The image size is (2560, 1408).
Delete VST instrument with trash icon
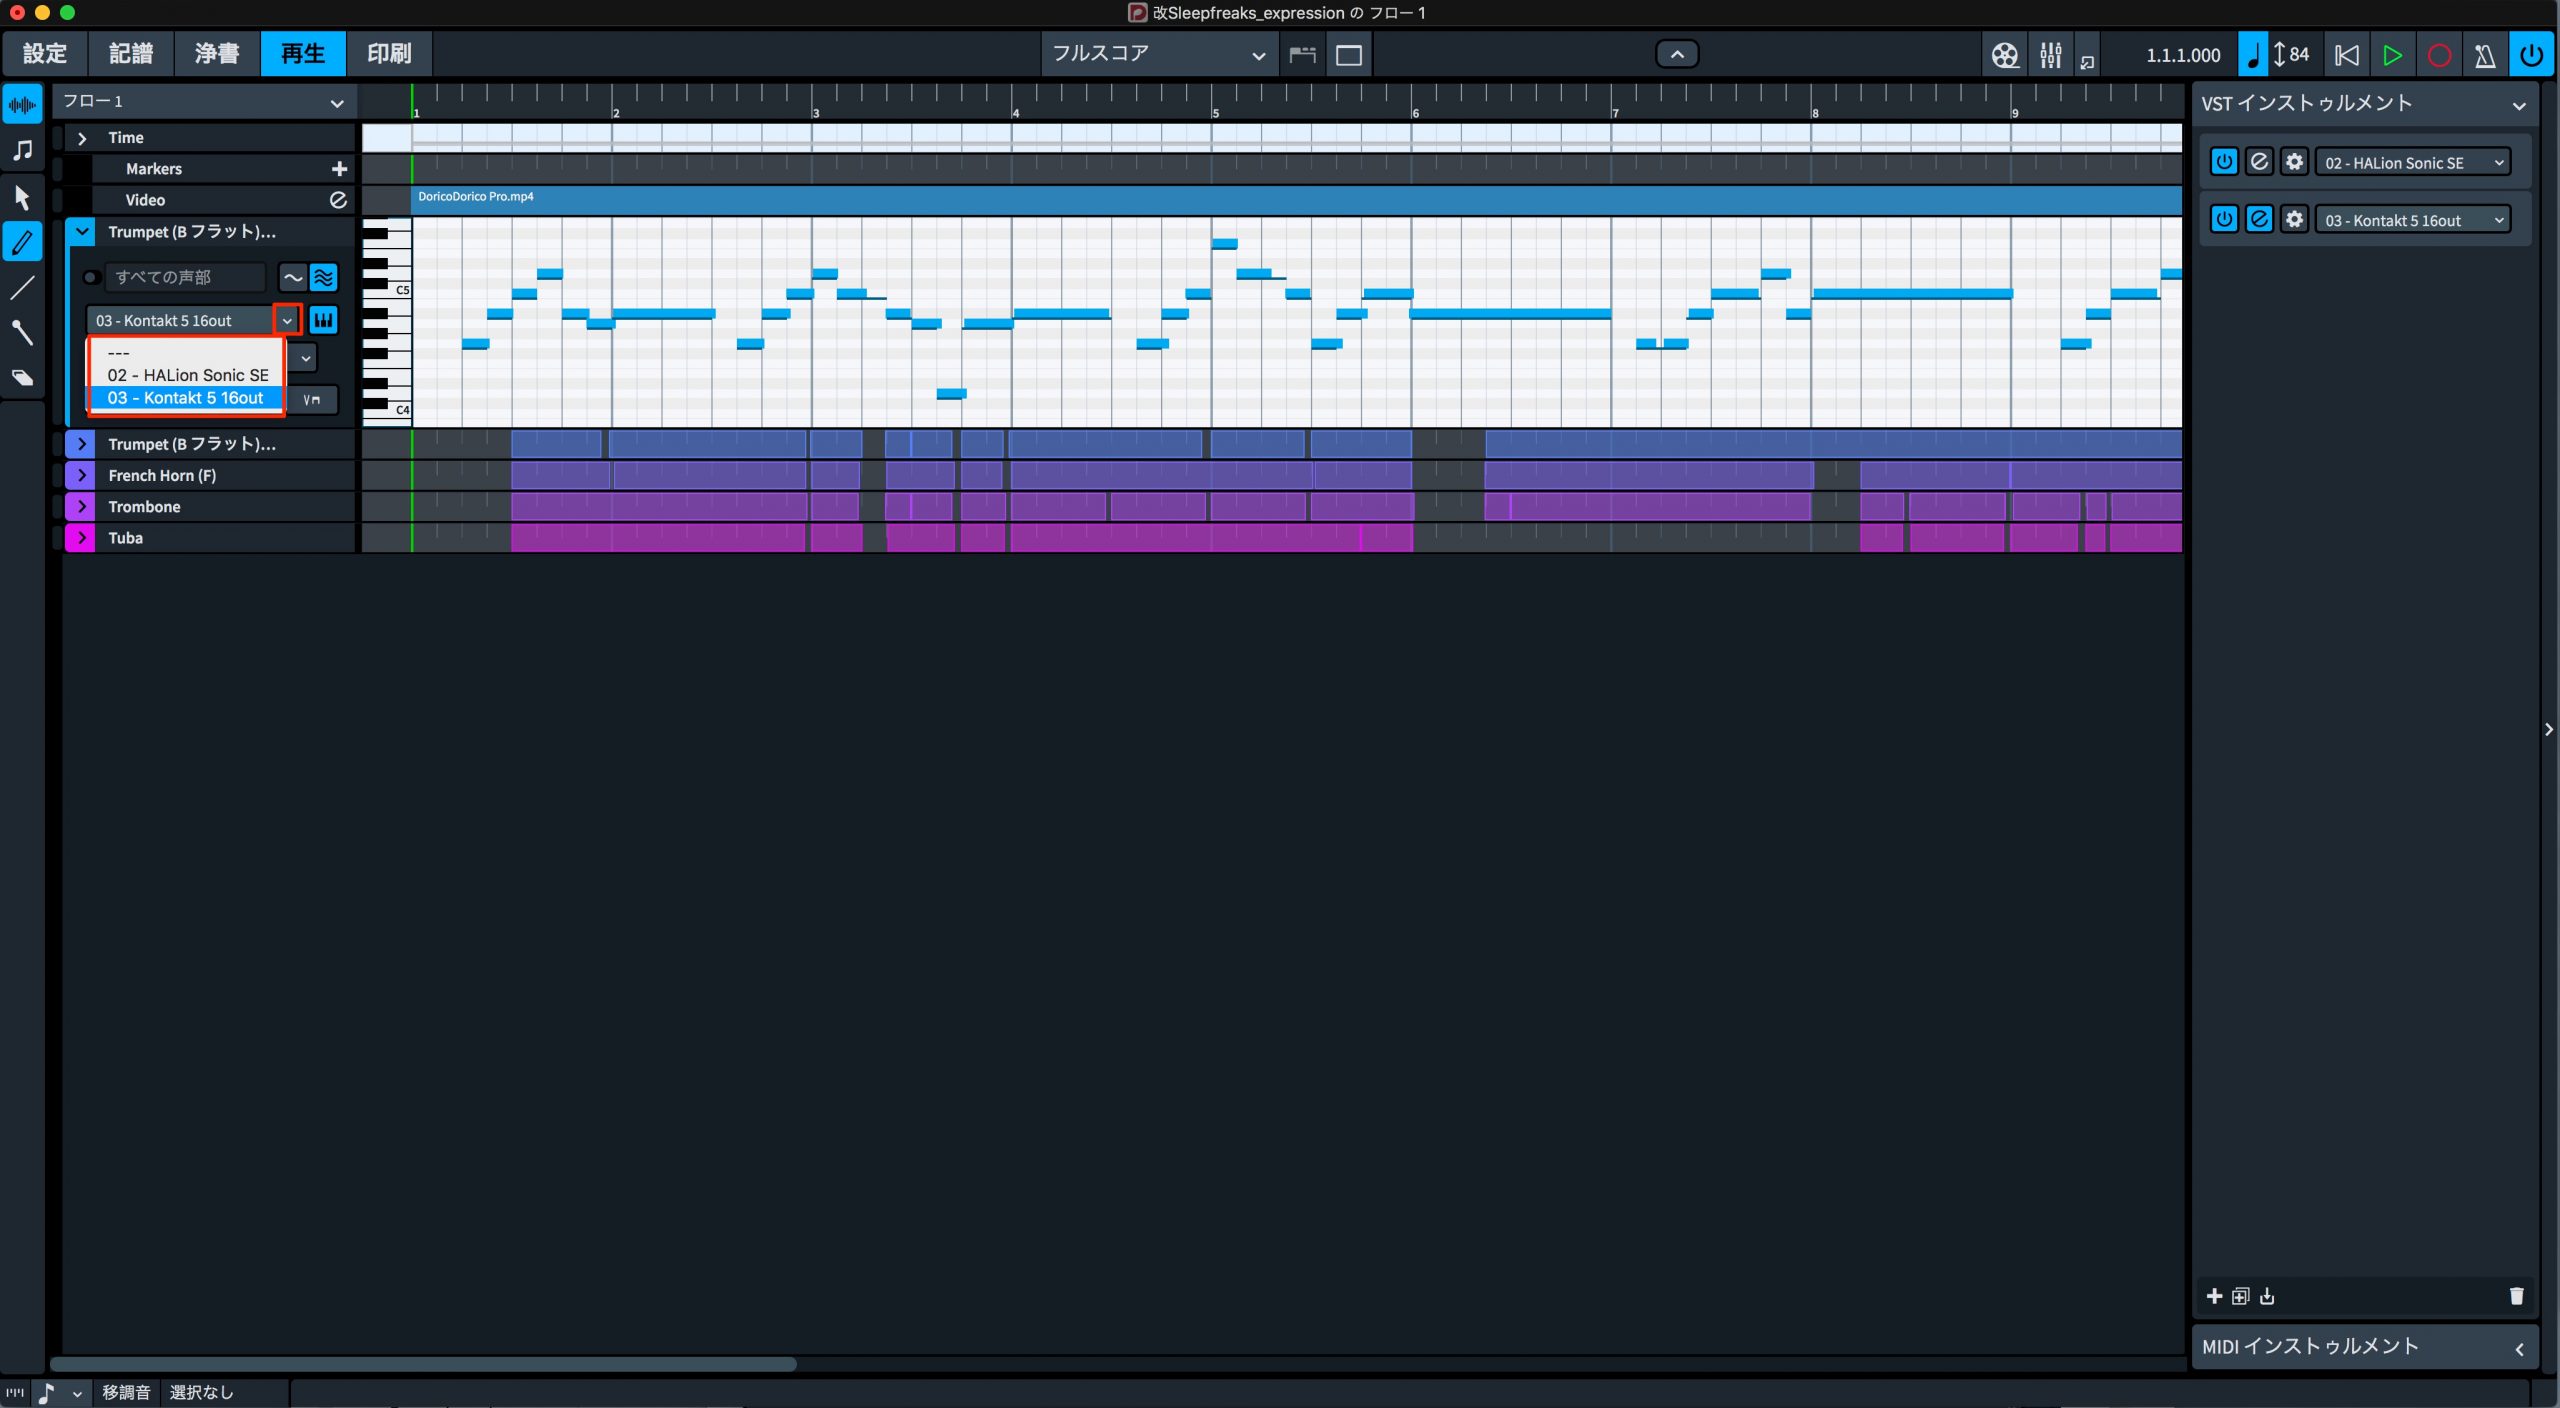[x=2516, y=1296]
